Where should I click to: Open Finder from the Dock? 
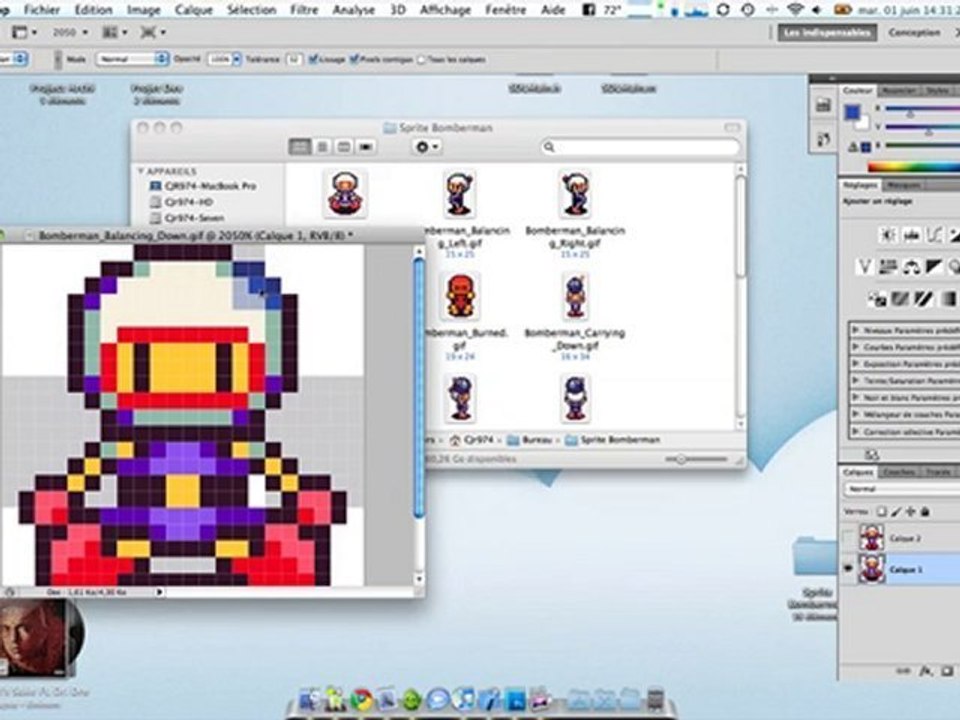[x=310, y=699]
